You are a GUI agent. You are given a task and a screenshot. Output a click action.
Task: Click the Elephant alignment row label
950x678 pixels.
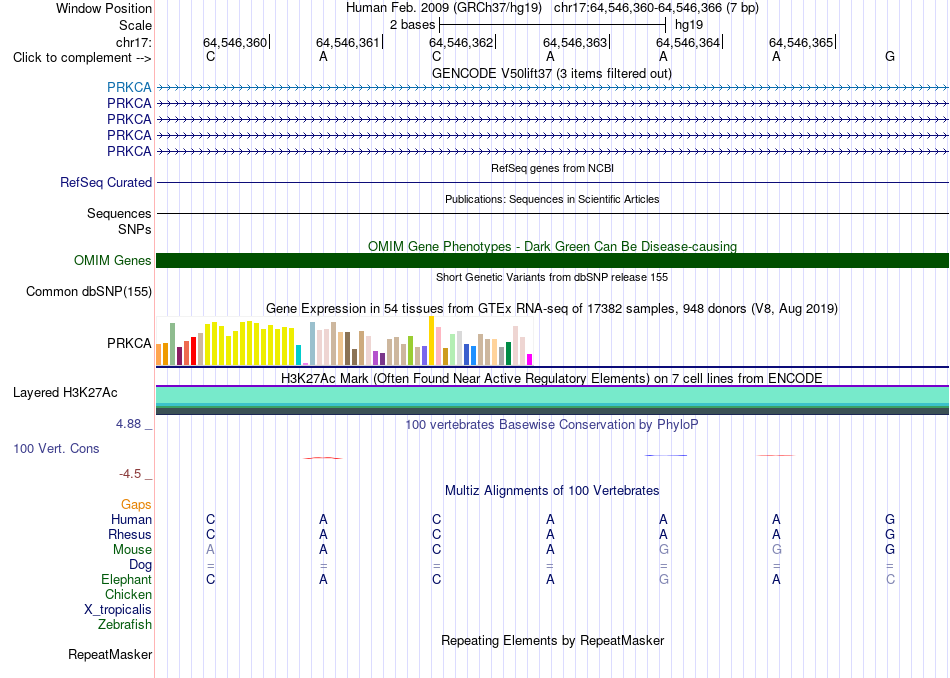click(127, 580)
